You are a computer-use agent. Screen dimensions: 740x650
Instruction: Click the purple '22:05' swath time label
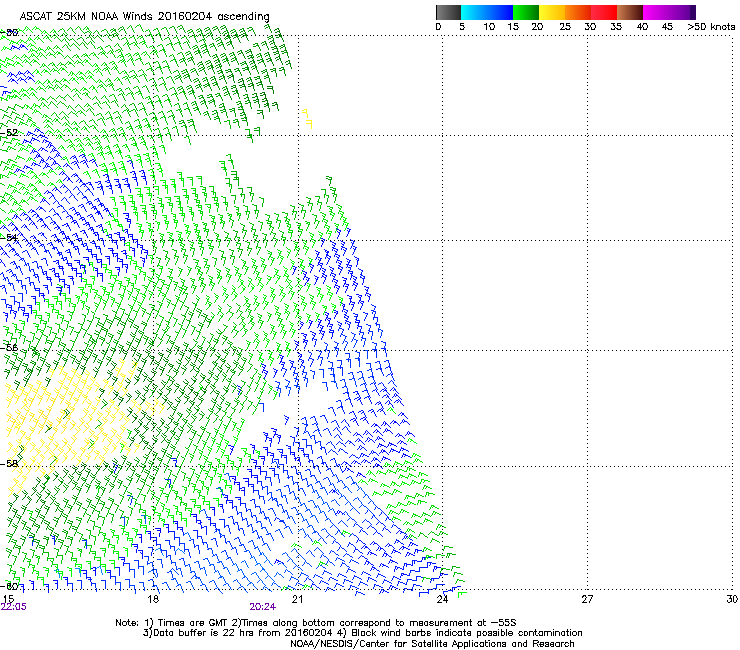[14, 607]
